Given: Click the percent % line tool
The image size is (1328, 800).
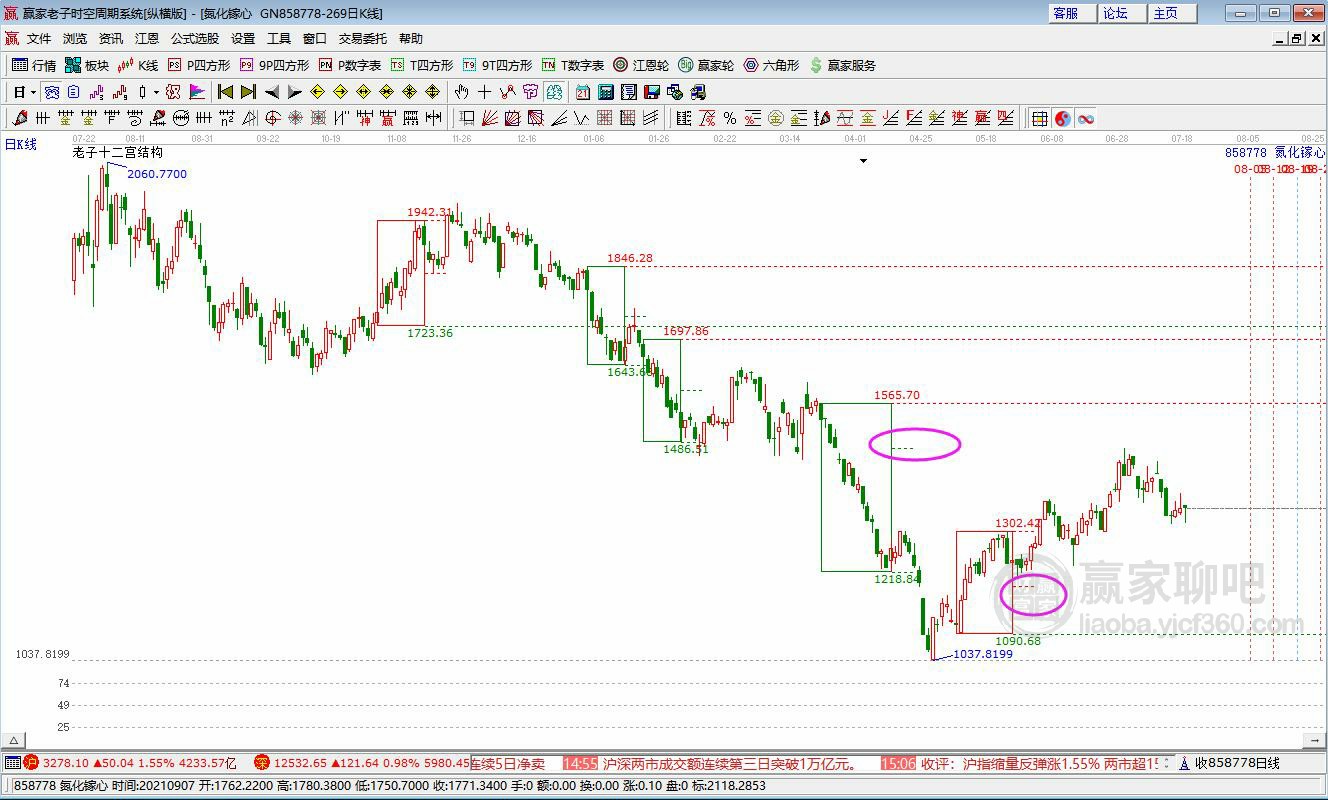Looking at the screenshot, I should point(729,118).
